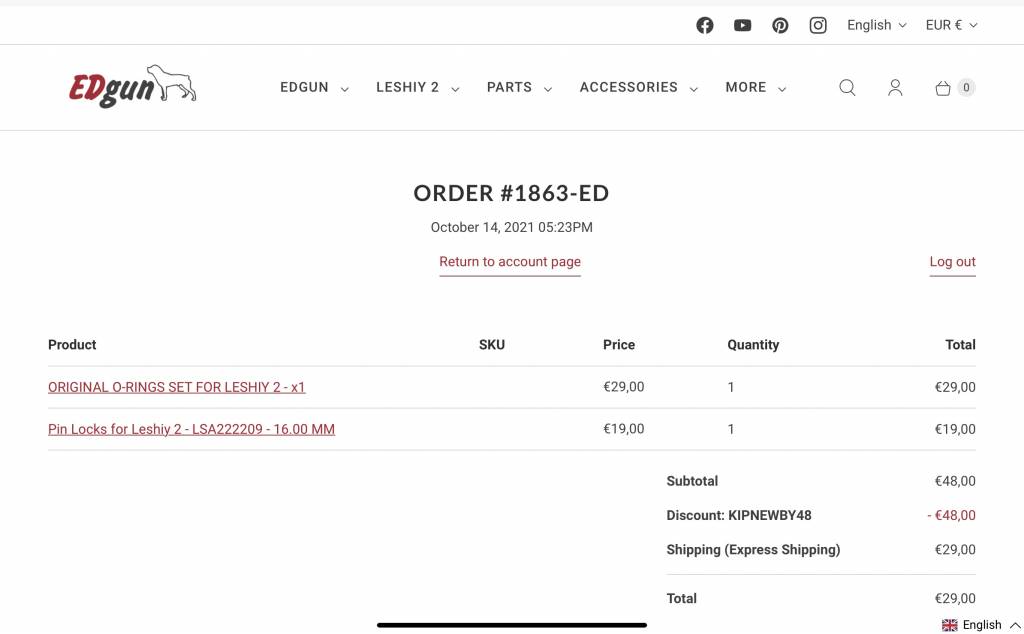Expand the English language dropdown at top

tap(877, 25)
